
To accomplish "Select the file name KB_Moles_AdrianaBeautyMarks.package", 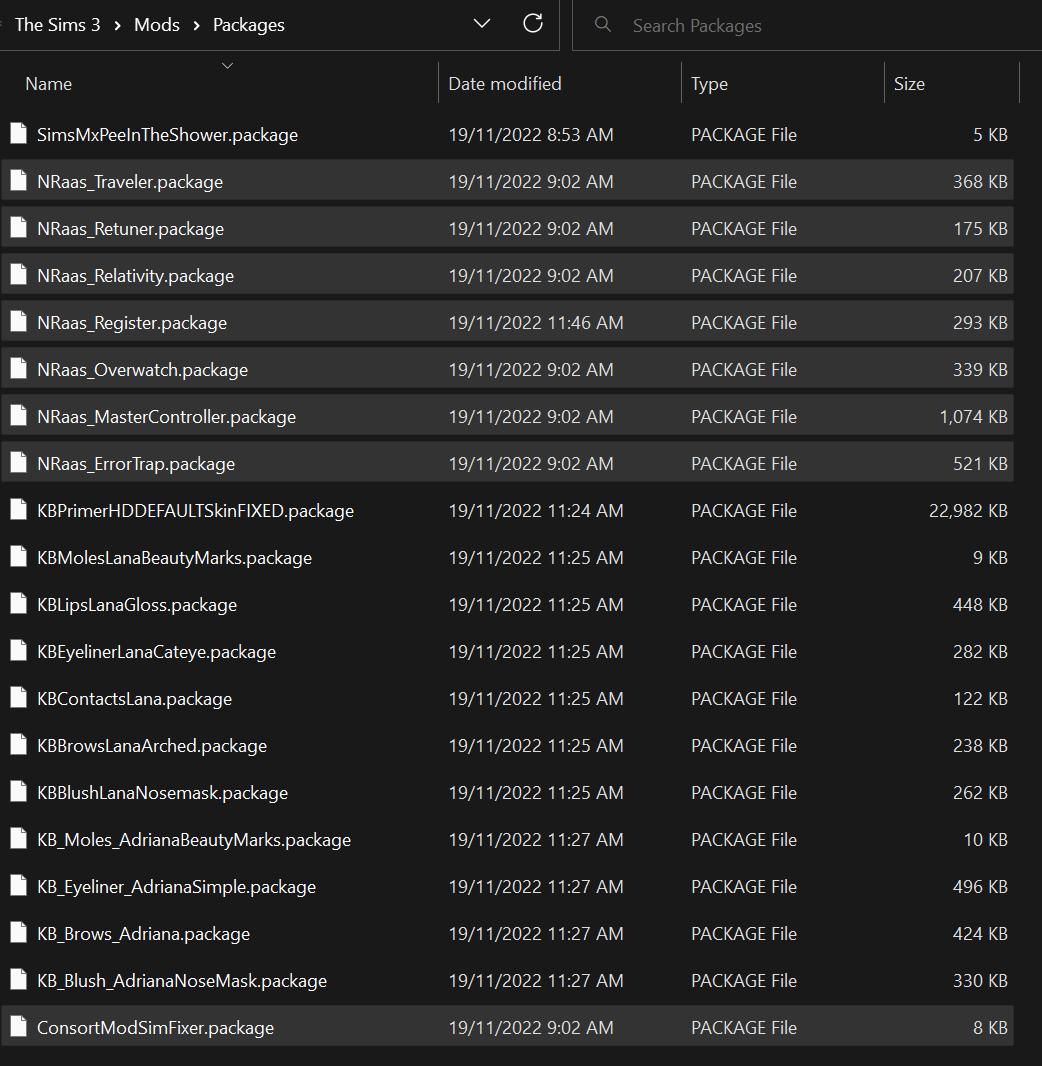I will coord(194,839).
